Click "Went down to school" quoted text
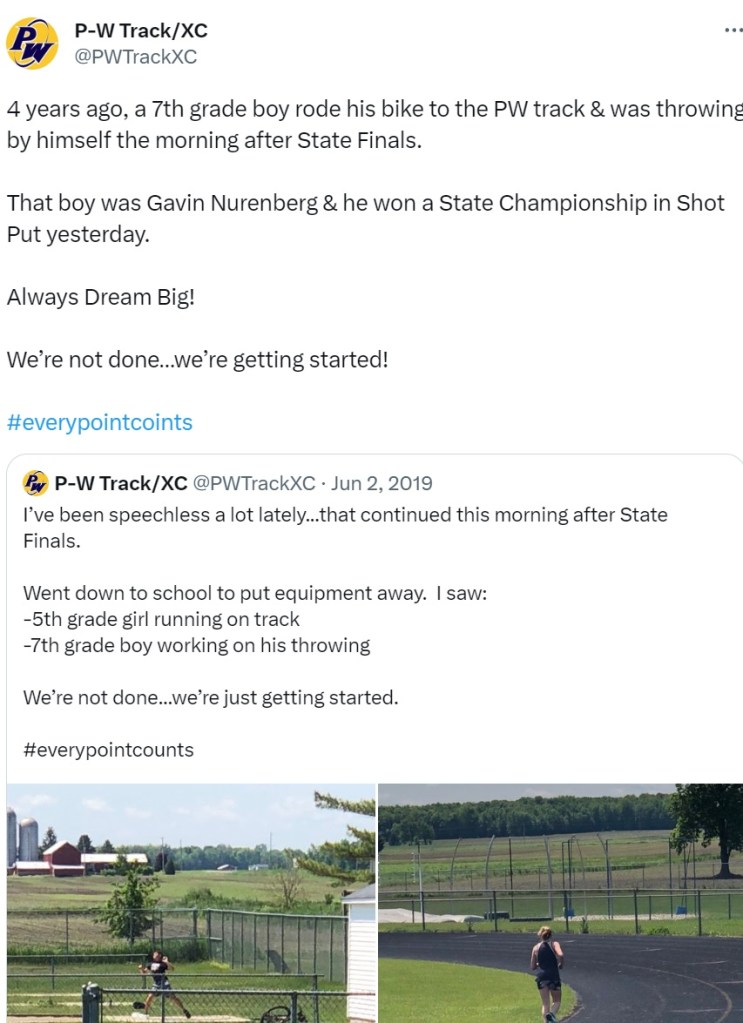This screenshot has height=1023, width=743. 254,593
